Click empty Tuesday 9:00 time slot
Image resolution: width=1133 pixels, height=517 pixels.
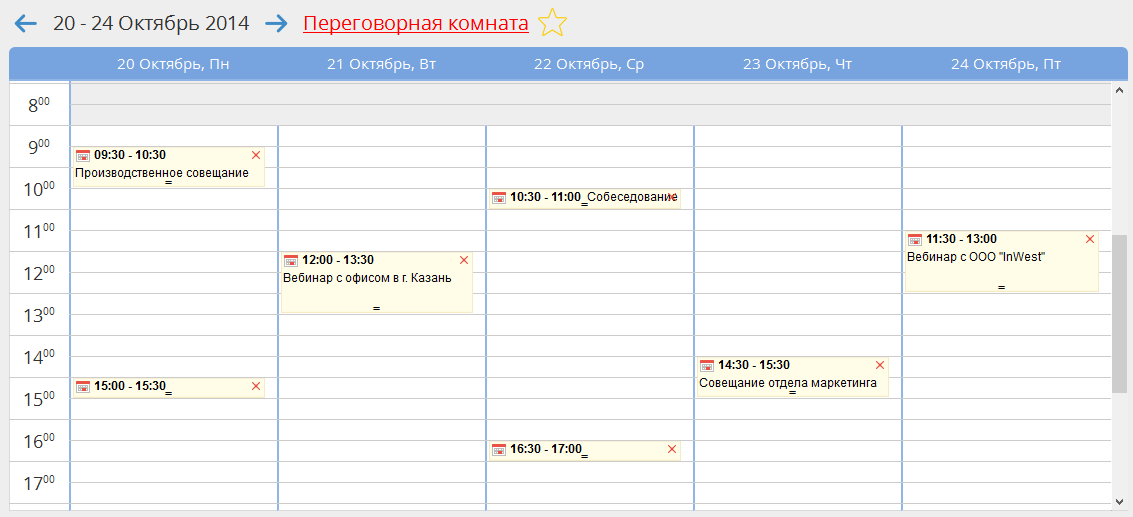tap(381, 136)
